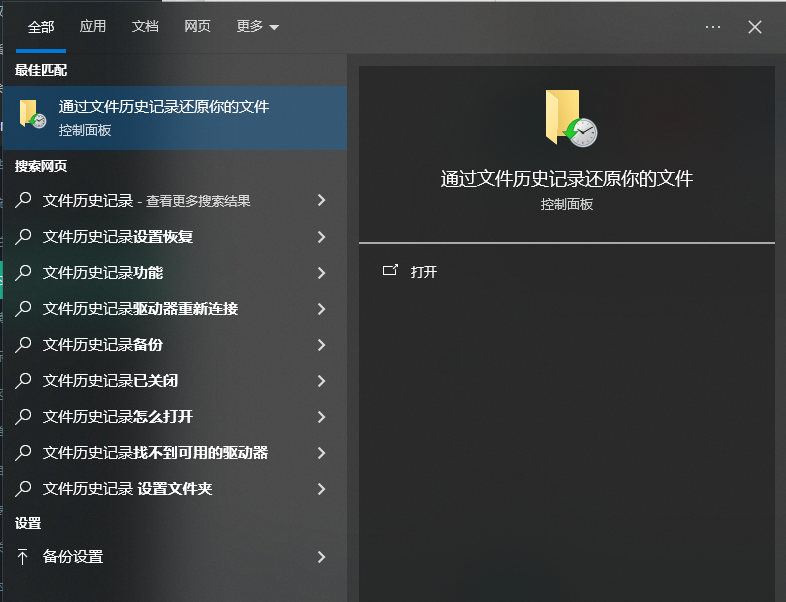Open the 更多 dropdown menu

(257, 26)
